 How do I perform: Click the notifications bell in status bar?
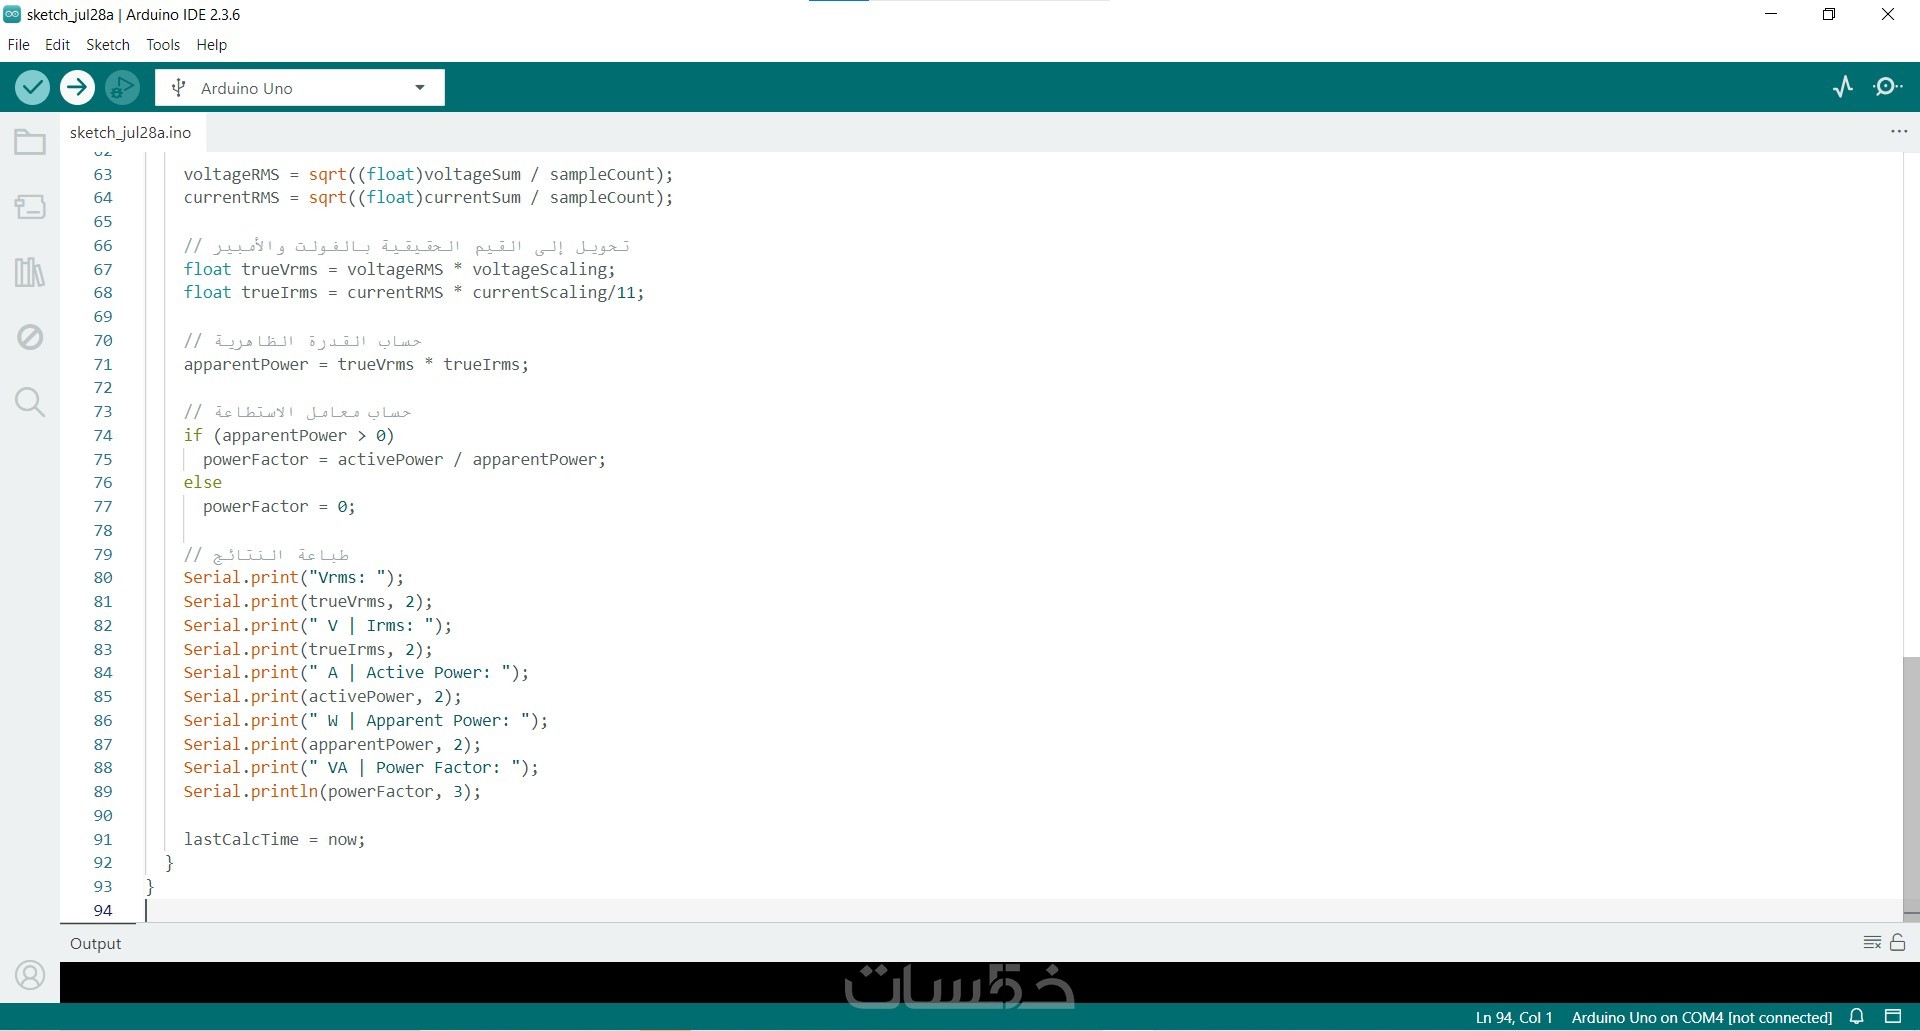(x=1857, y=1017)
